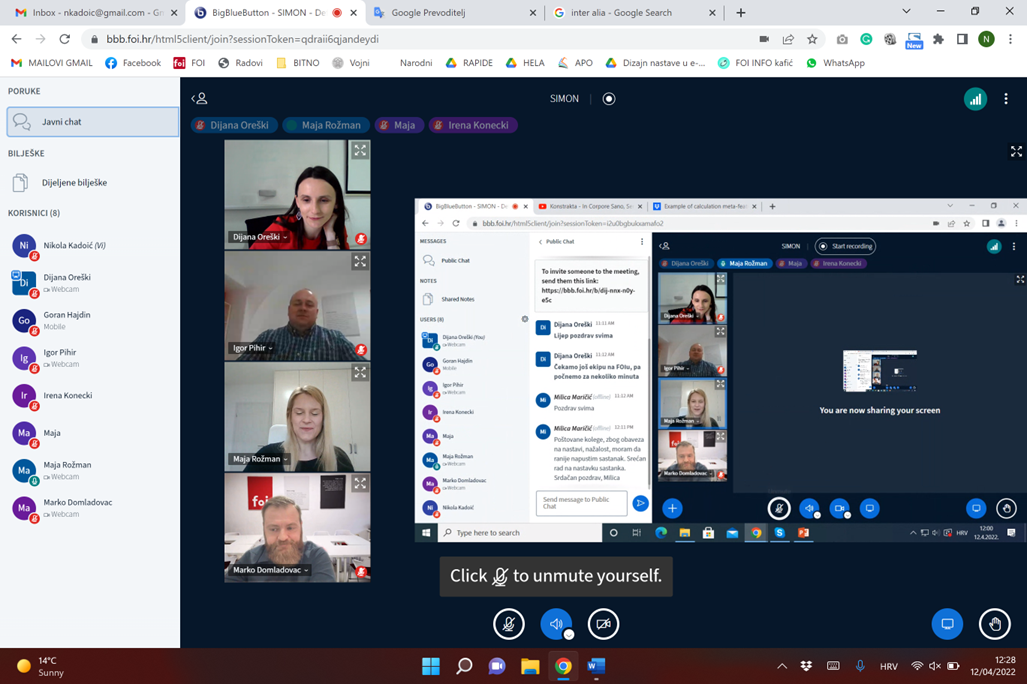This screenshot has height=684, width=1027.
Task: Open Marko Domladovac webcam name dropdown
Action: click(270, 570)
